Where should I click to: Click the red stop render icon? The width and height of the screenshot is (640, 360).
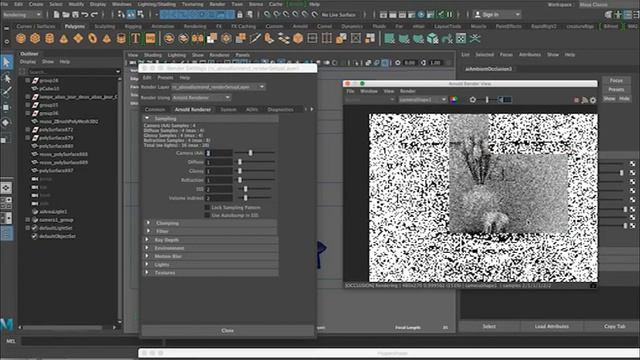click(x=576, y=100)
